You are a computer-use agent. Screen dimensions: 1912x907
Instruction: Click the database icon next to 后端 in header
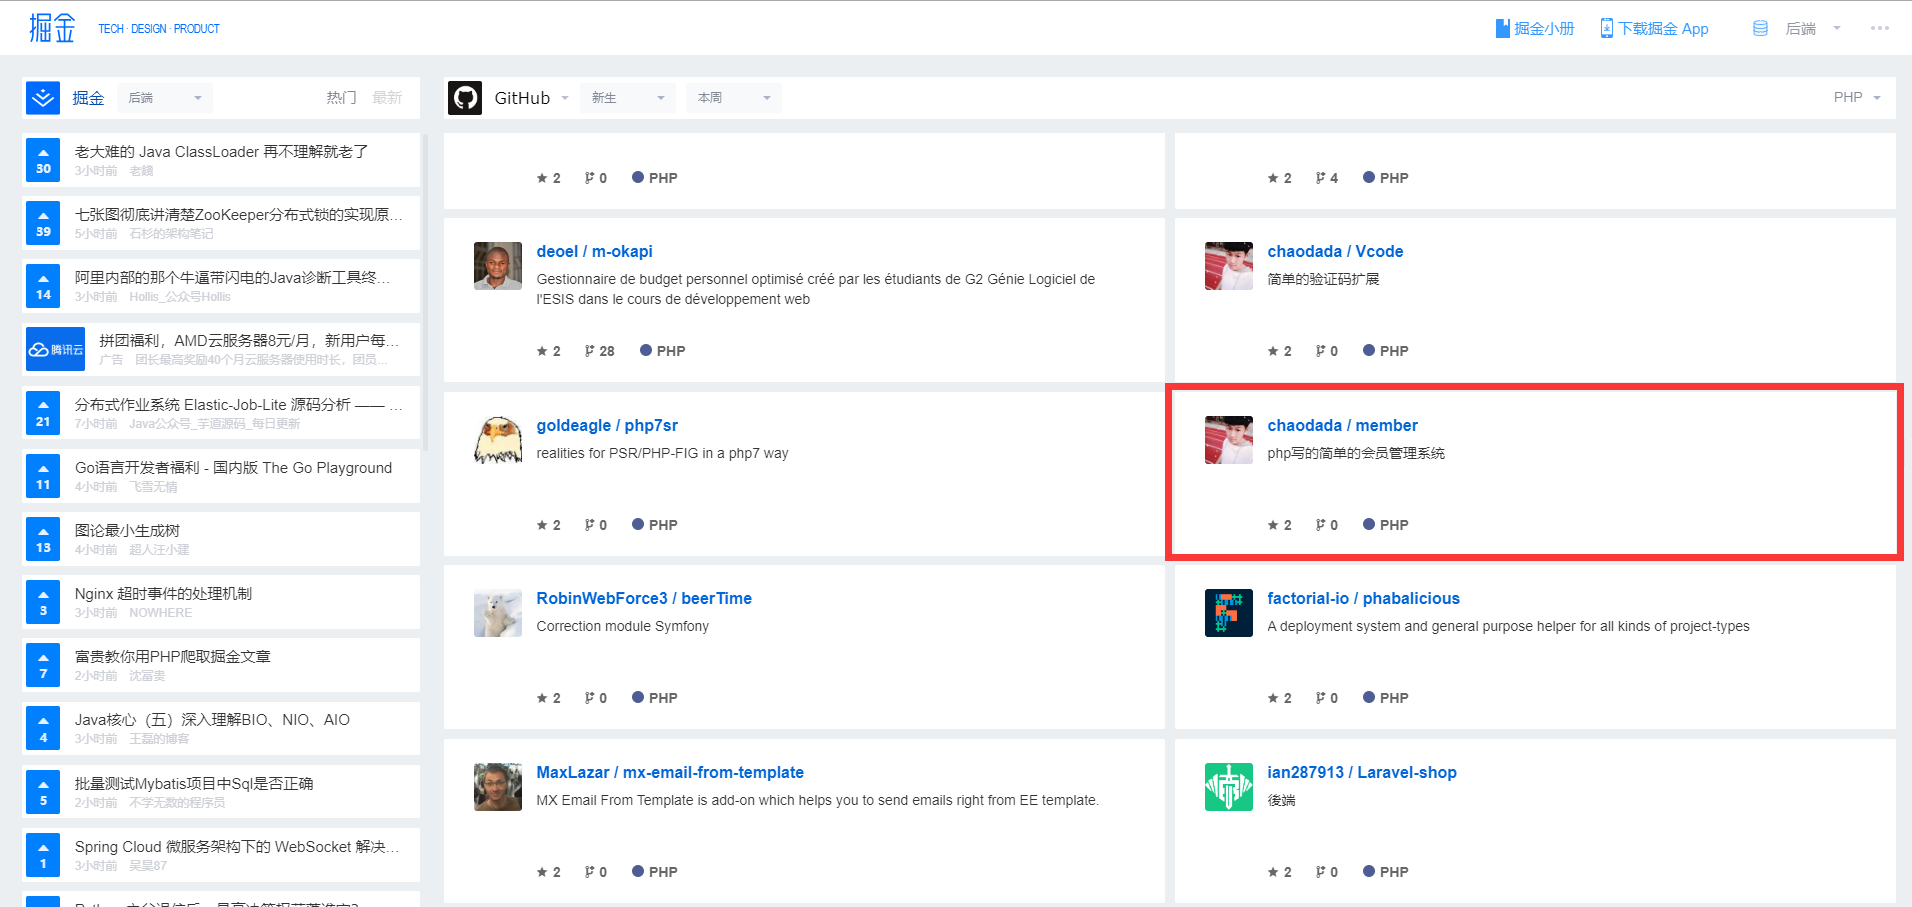tap(1760, 28)
